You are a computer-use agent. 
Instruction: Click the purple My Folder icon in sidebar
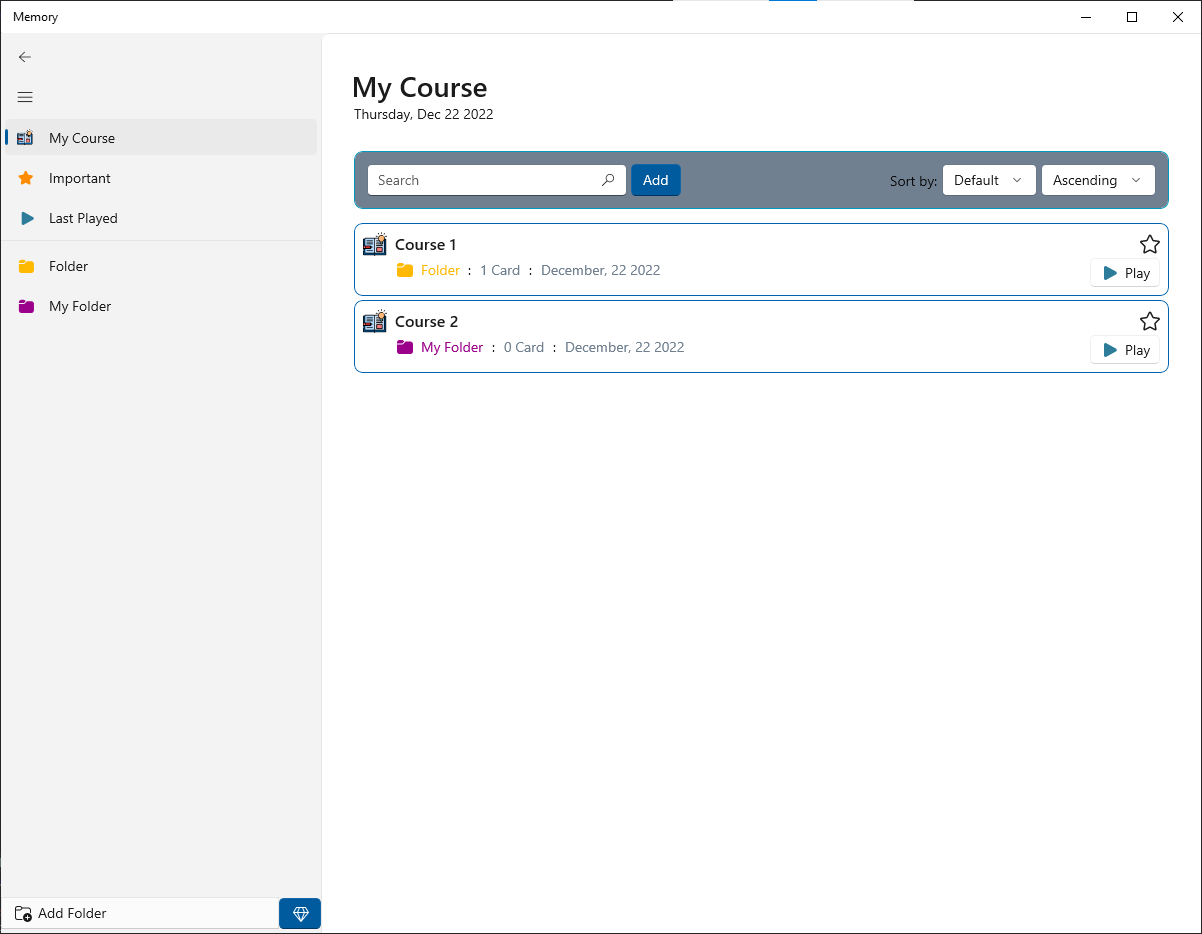click(26, 306)
